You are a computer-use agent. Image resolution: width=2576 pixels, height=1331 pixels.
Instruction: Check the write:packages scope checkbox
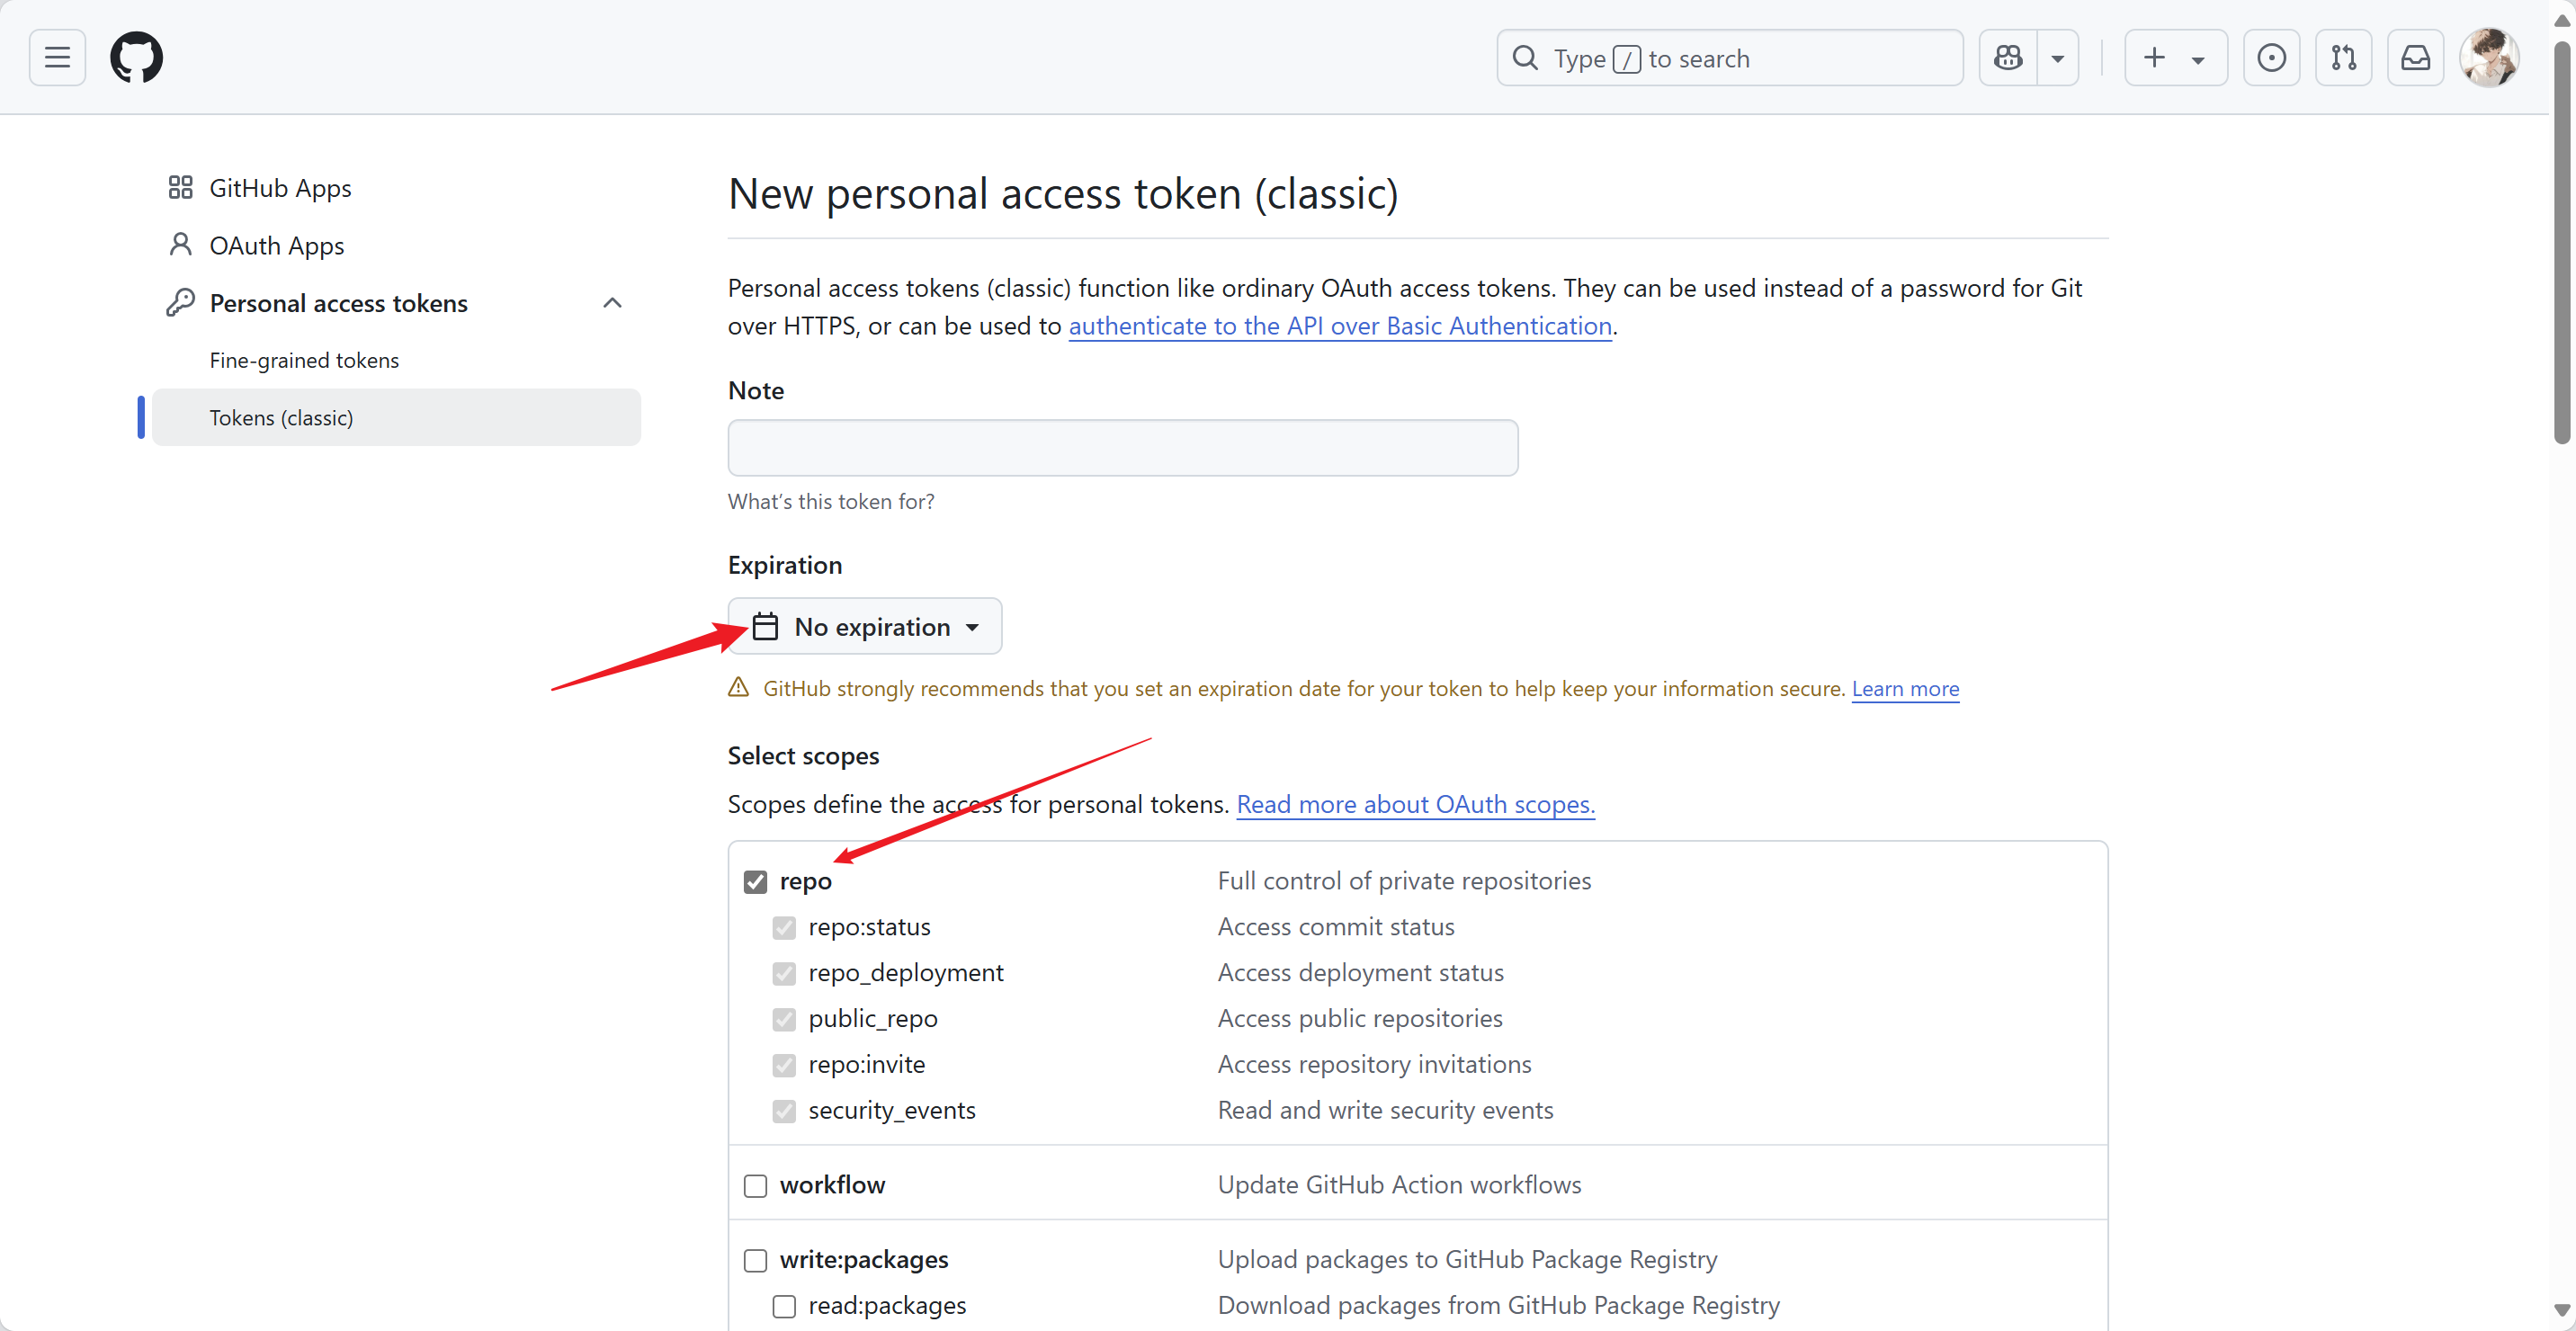[755, 1260]
